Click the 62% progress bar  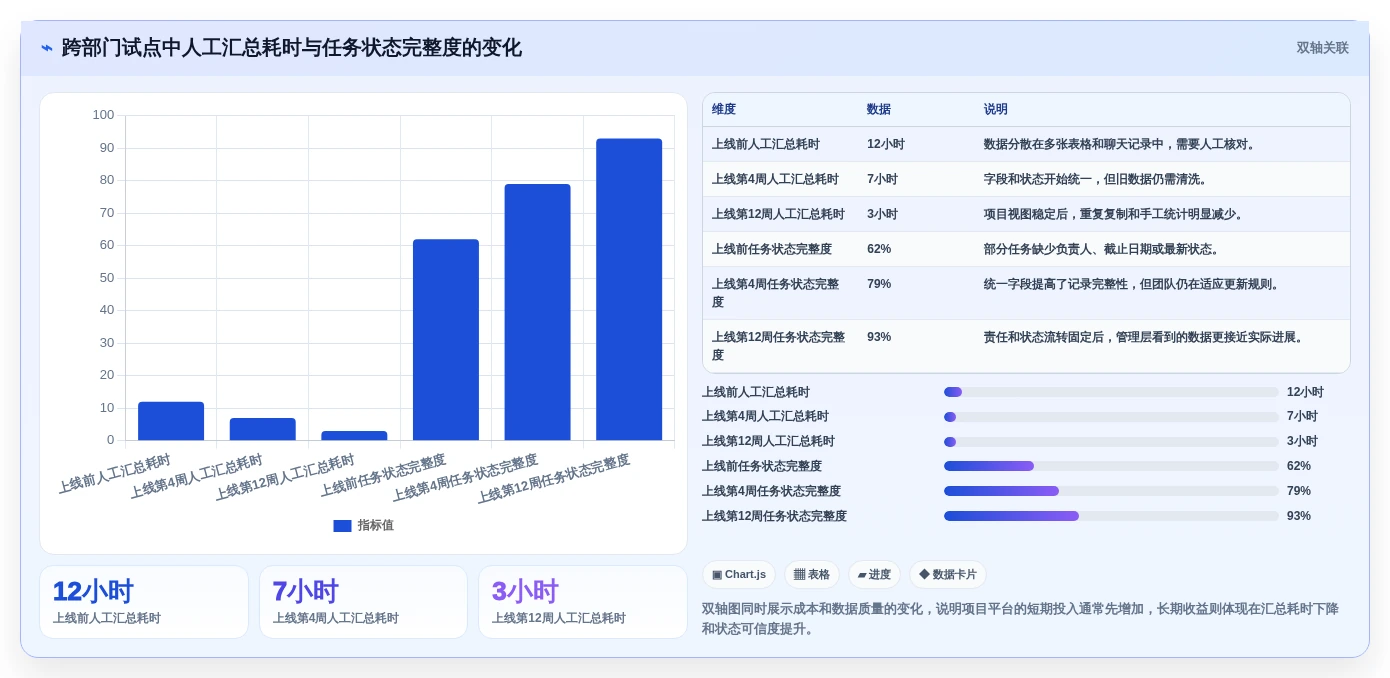[1111, 466]
